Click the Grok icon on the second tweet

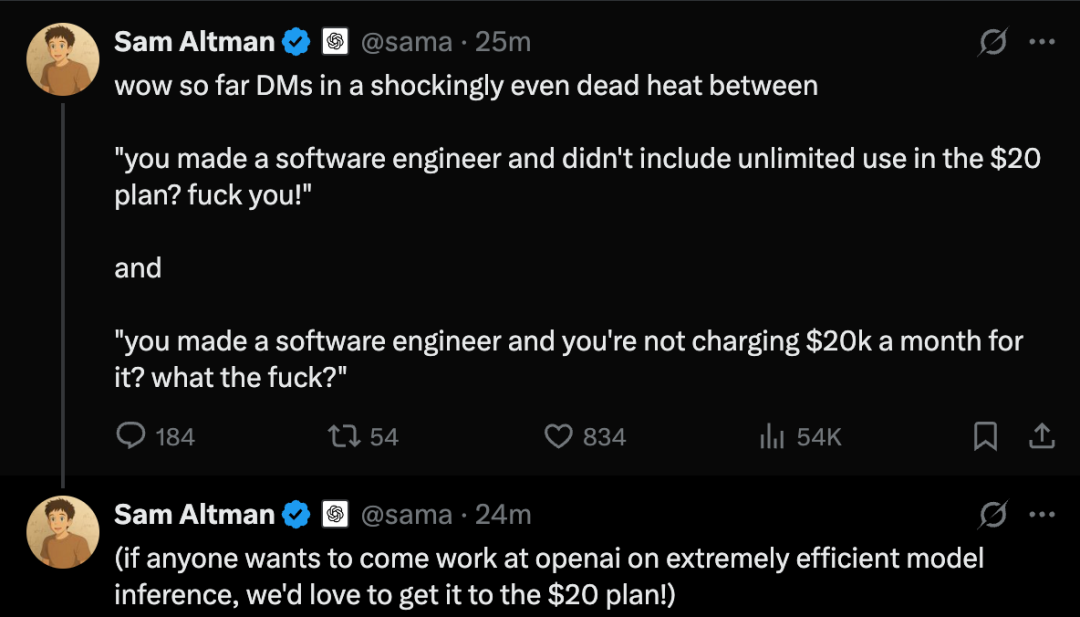click(993, 515)
